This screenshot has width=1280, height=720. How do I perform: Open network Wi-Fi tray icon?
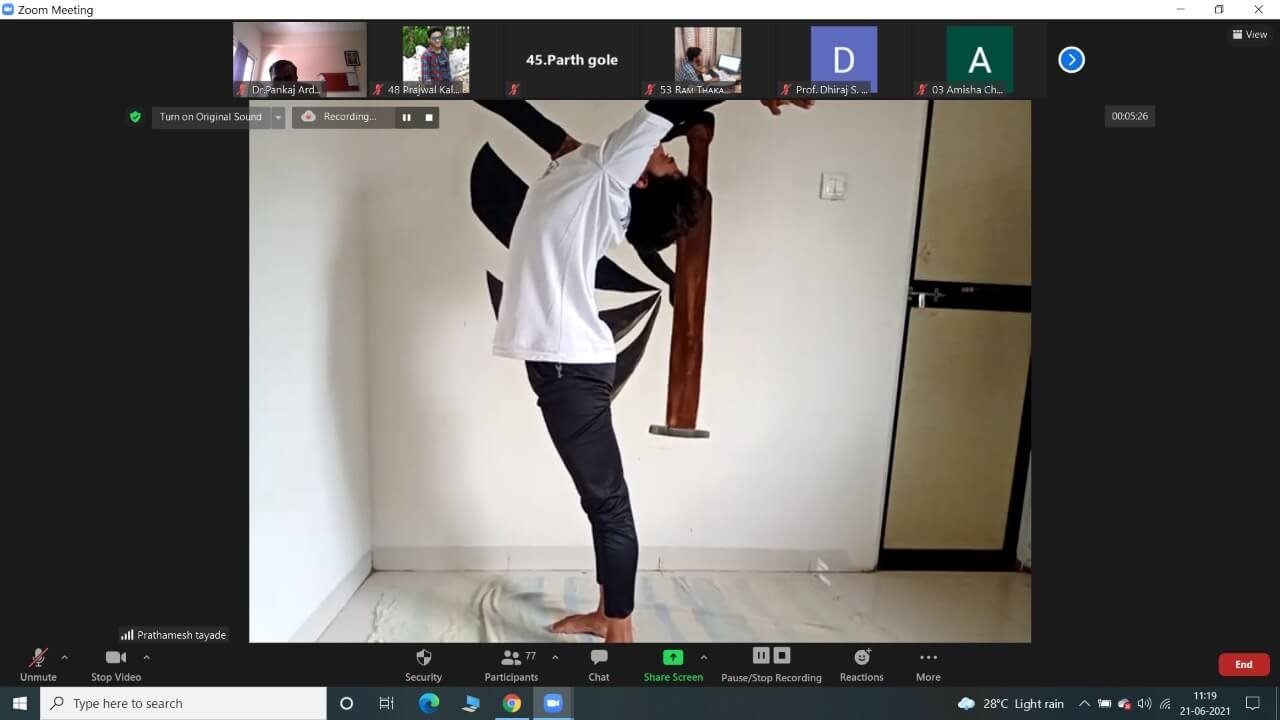click(1165, 703)
